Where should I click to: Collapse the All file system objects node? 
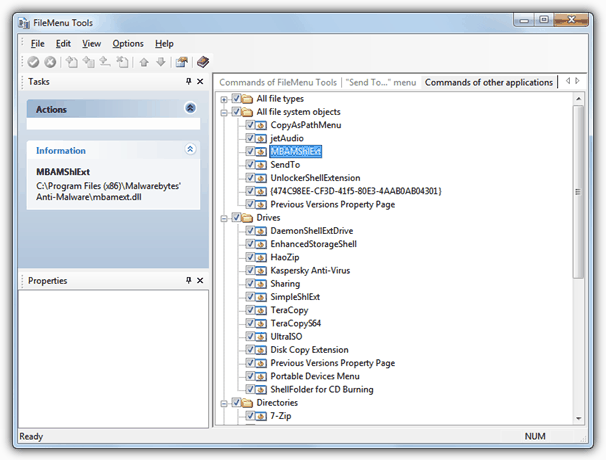tap(224, 112)
